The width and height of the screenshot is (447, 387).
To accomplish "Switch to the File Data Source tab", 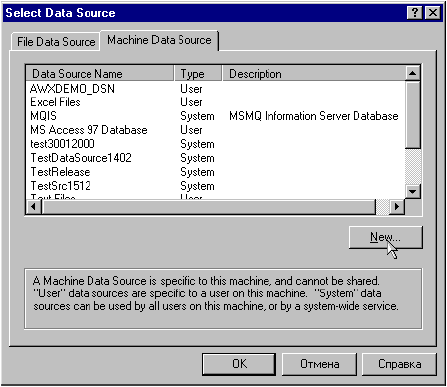I will 56,42.
